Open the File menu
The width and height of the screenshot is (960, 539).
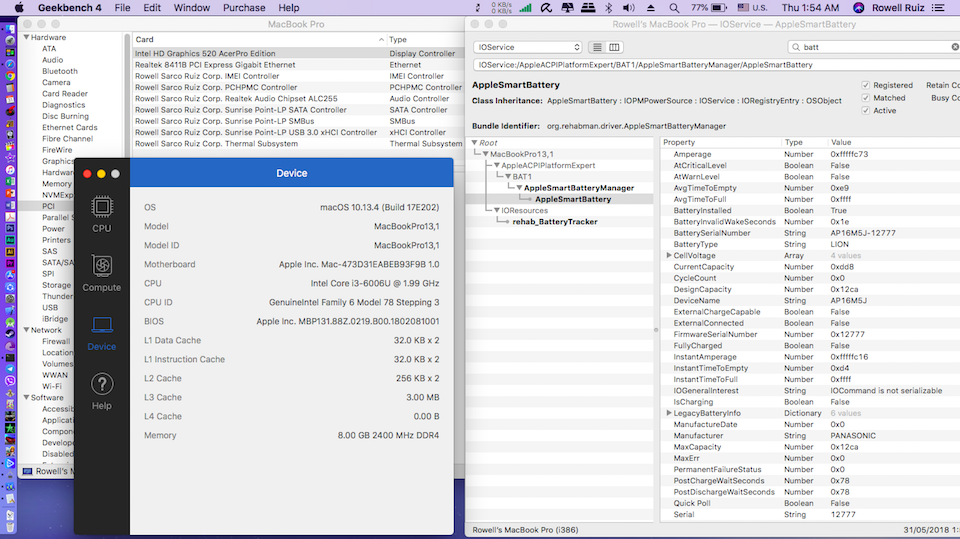click(122, 8)
